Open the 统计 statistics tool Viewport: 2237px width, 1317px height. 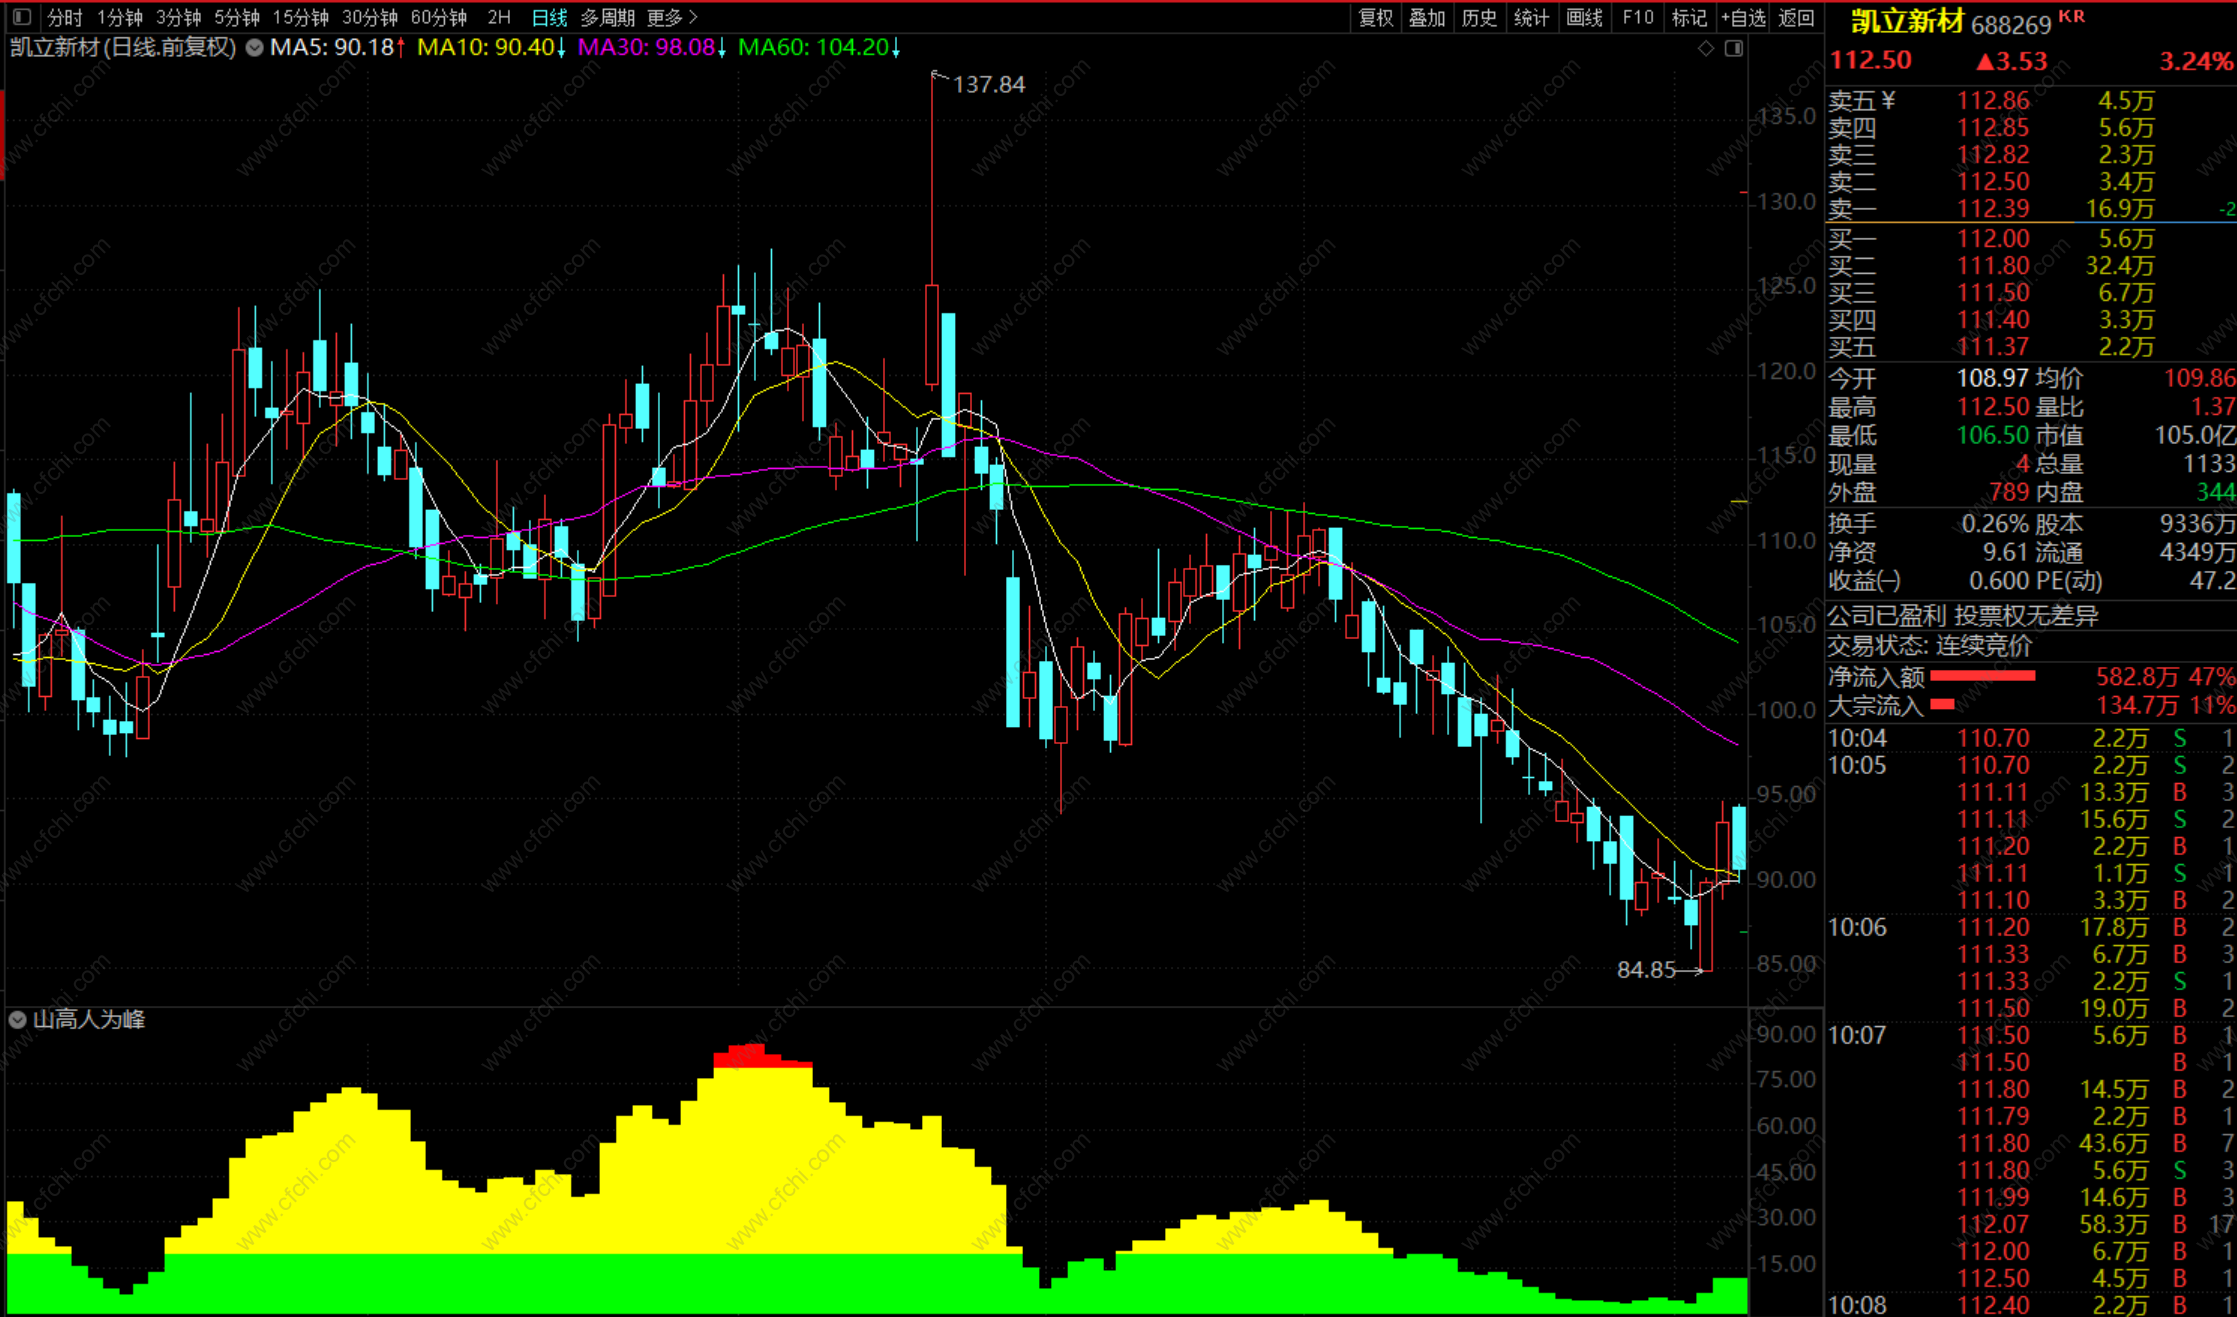(1531, 17)
